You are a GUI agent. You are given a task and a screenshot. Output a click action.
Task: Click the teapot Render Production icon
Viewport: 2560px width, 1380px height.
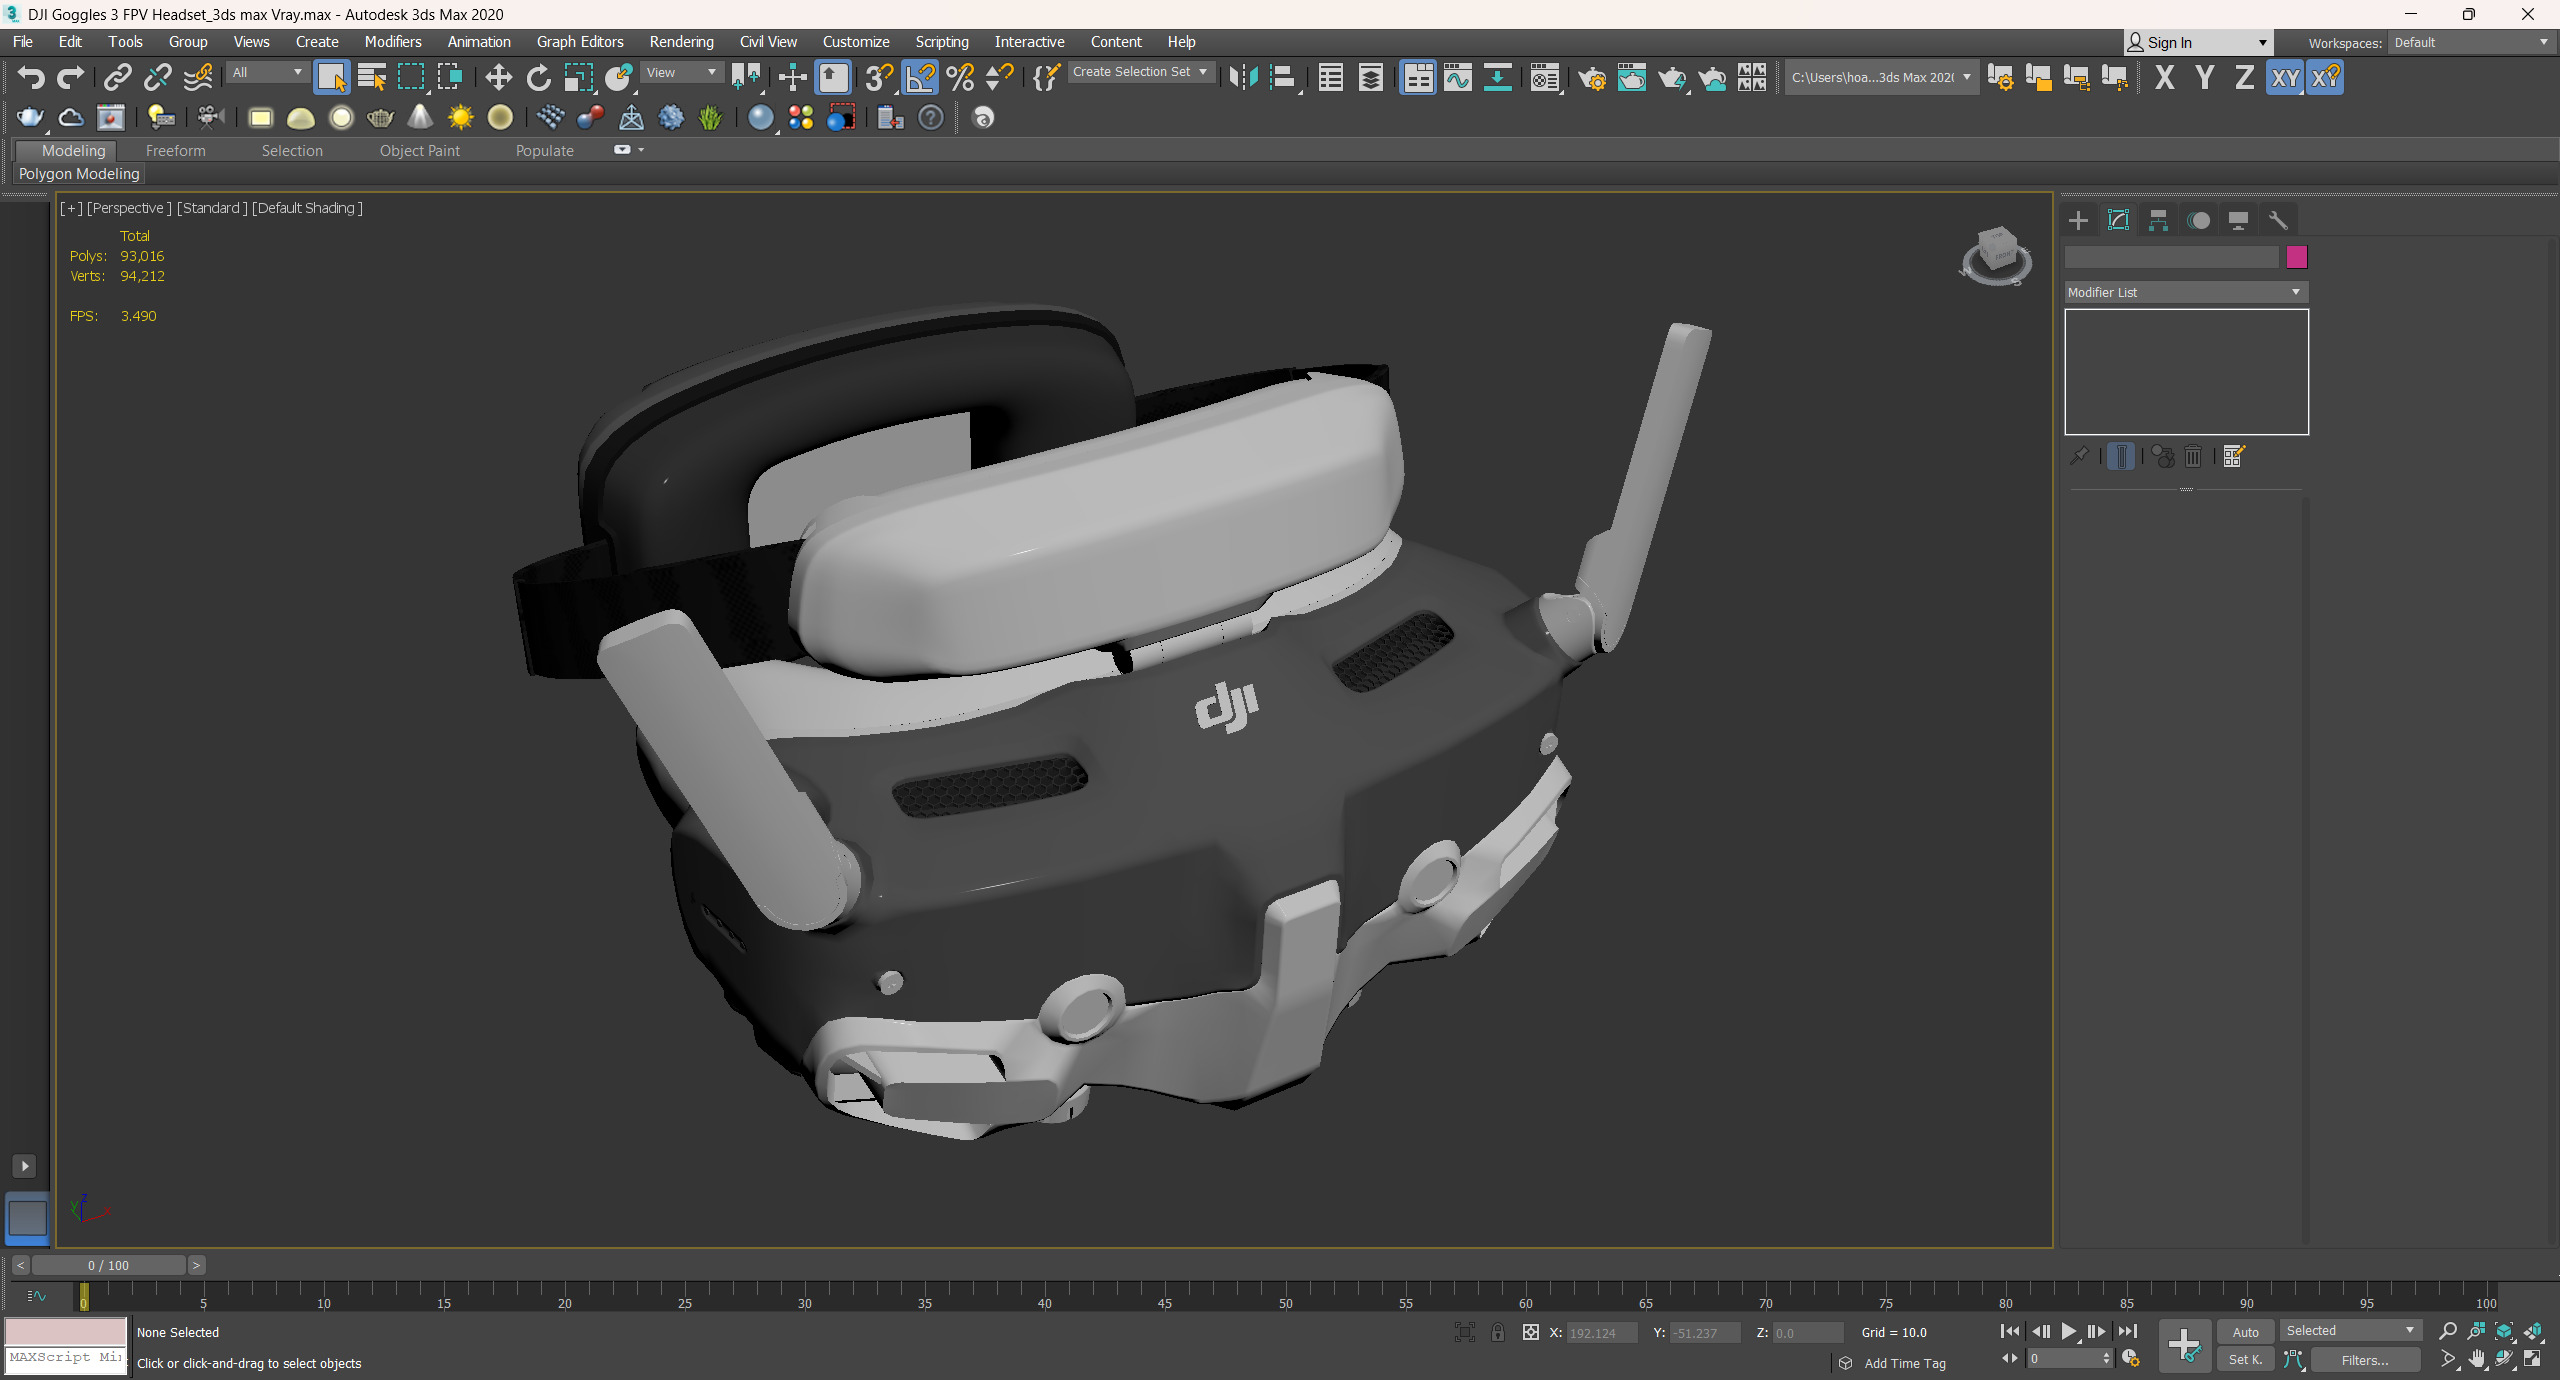[x=1671, y=77]
